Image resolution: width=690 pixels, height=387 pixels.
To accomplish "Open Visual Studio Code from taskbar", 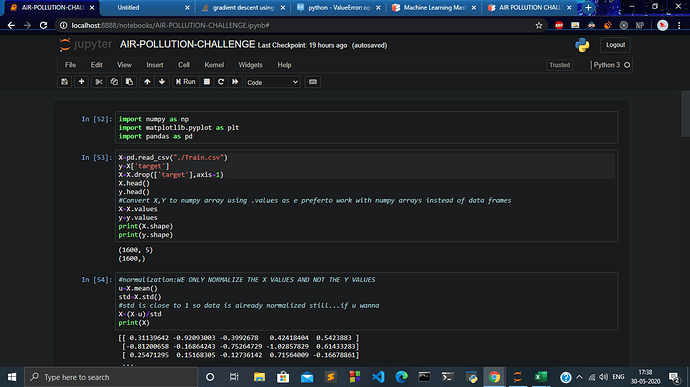I will tap(378, 377).
